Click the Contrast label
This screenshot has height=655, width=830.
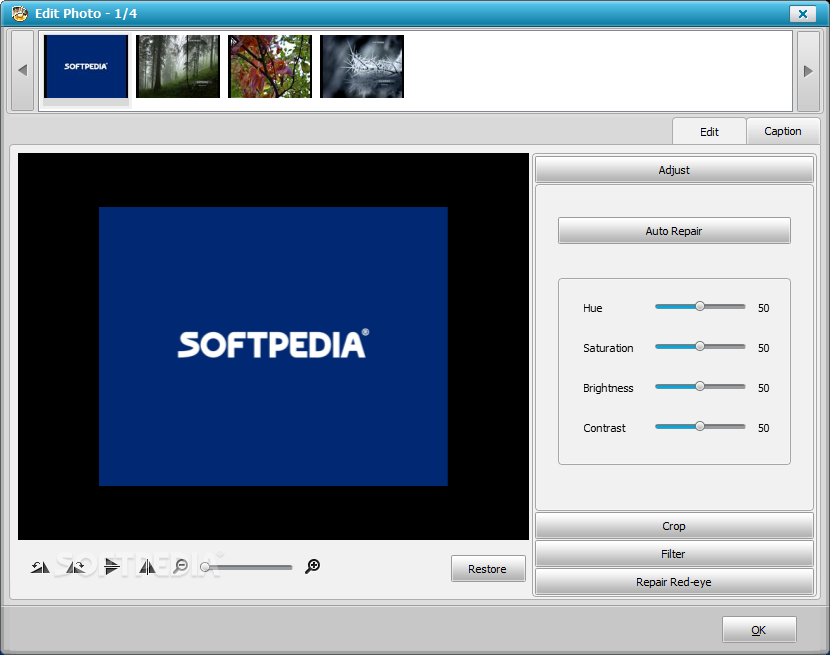[604, 428]
